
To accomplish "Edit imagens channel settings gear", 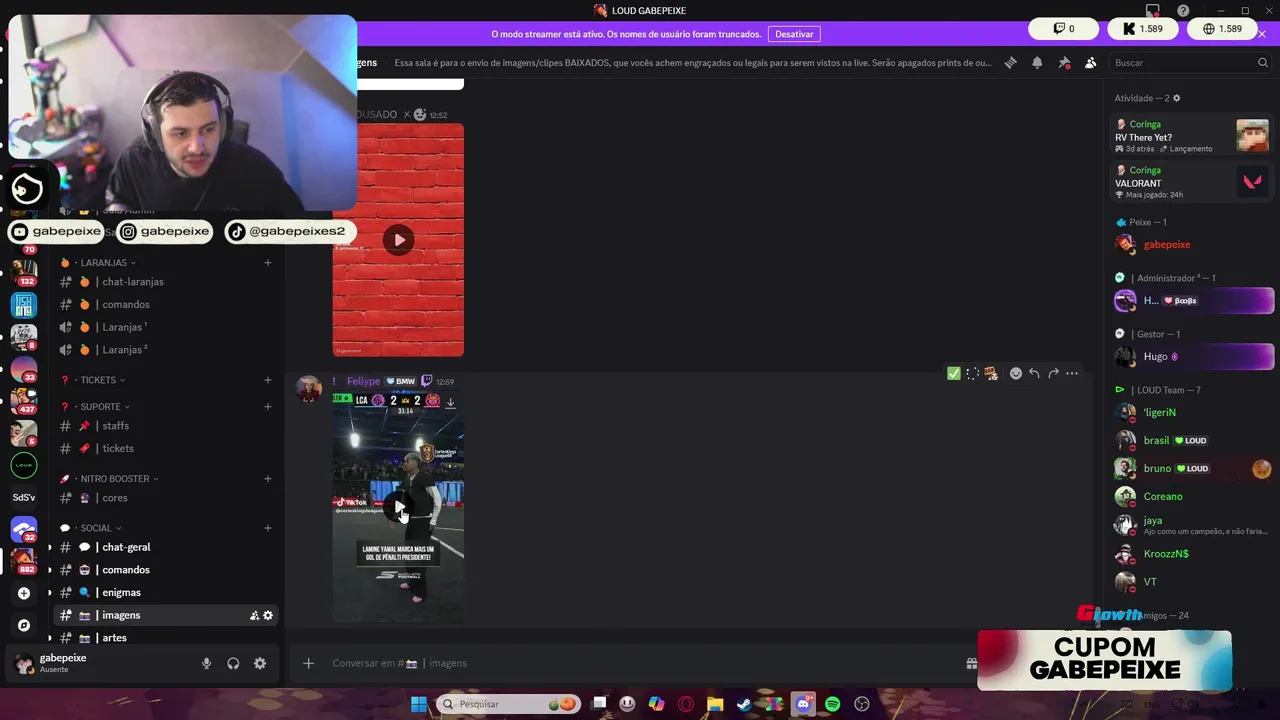I will 268,616.
